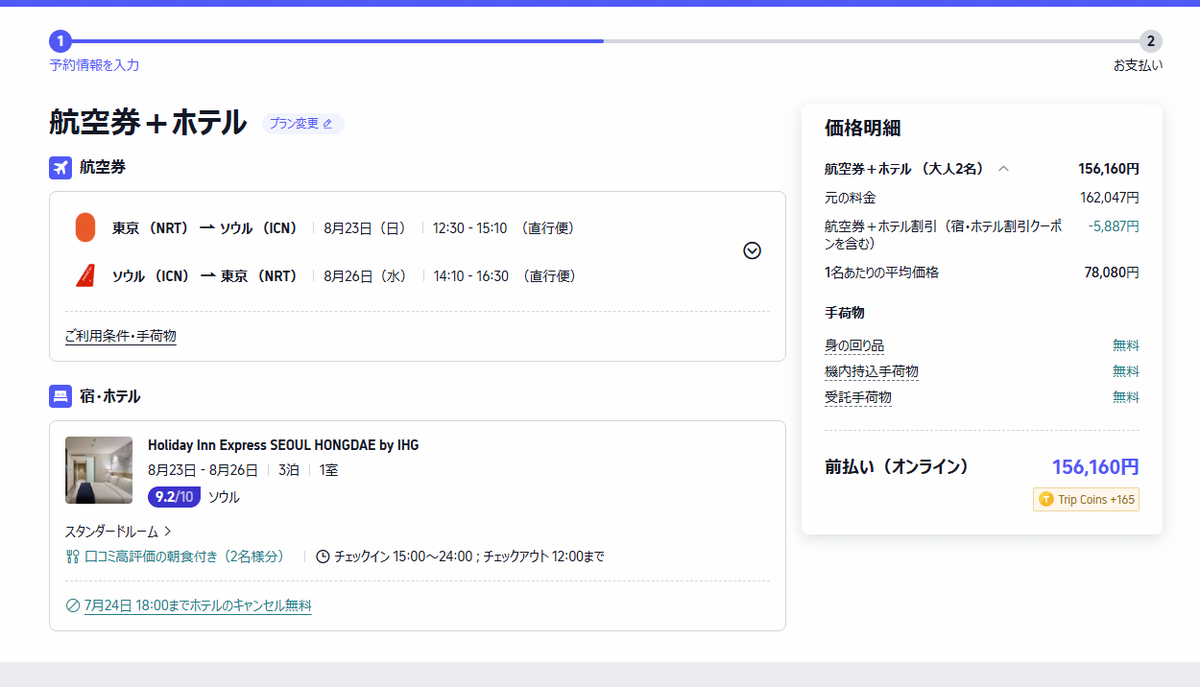The image size is (1200, 687).
Task: Click outbound time 12:30 - 15:10
Action: tap(471, 228)
